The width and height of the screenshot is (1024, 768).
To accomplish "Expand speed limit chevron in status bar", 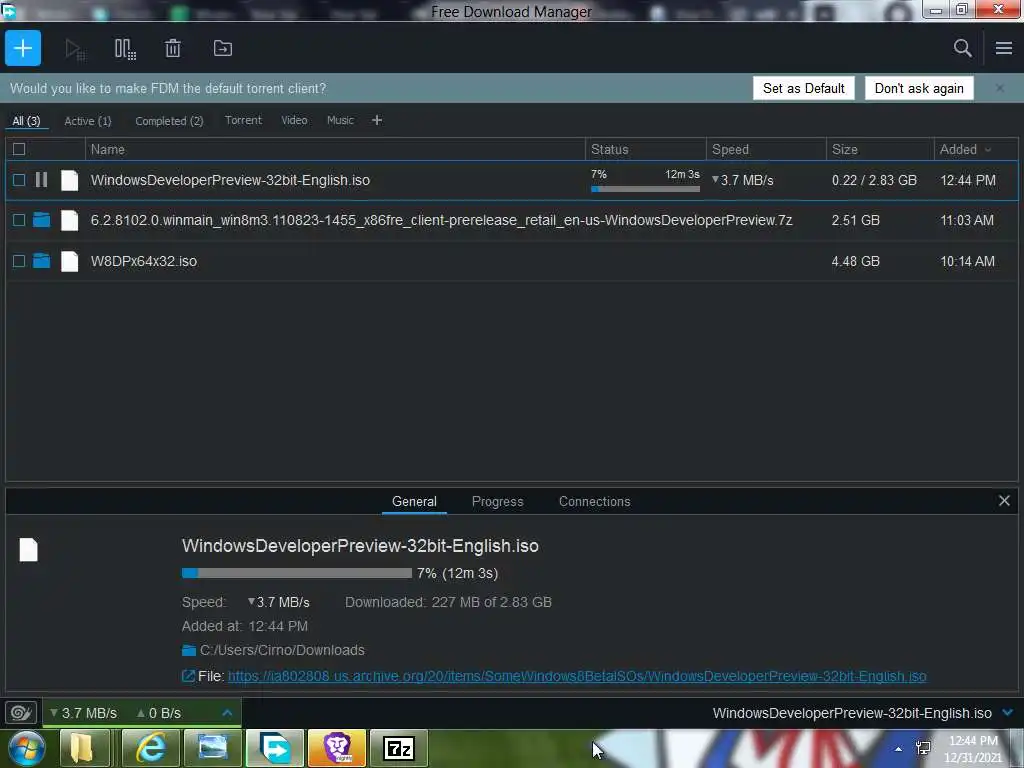I will [227, 712].
